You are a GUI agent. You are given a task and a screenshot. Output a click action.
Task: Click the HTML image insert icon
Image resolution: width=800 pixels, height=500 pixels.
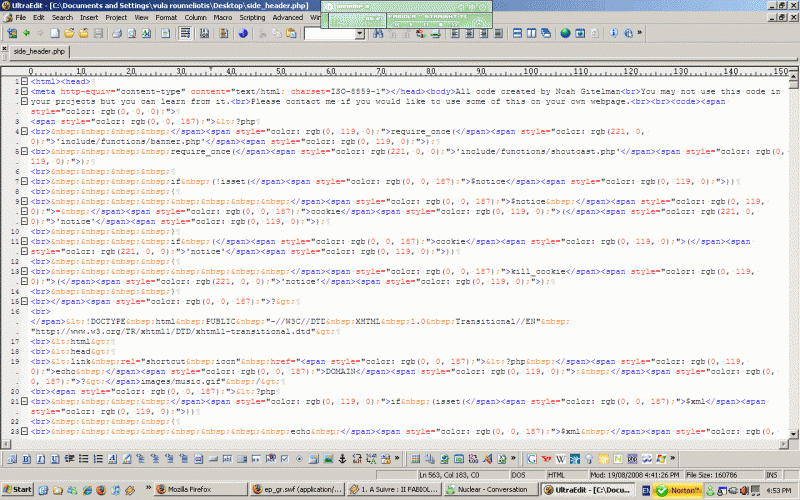tap(328, 459)
